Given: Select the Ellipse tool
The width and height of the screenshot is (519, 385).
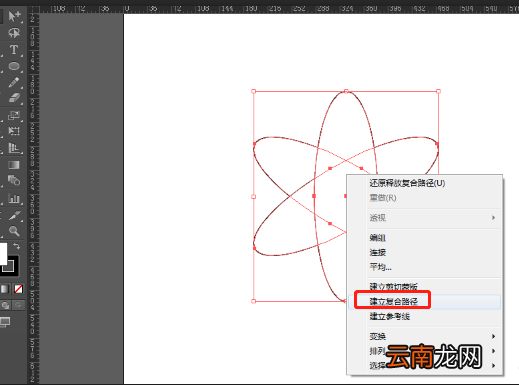Looking at the screenshot, I should pyautogui.click(x=14, y=66).
